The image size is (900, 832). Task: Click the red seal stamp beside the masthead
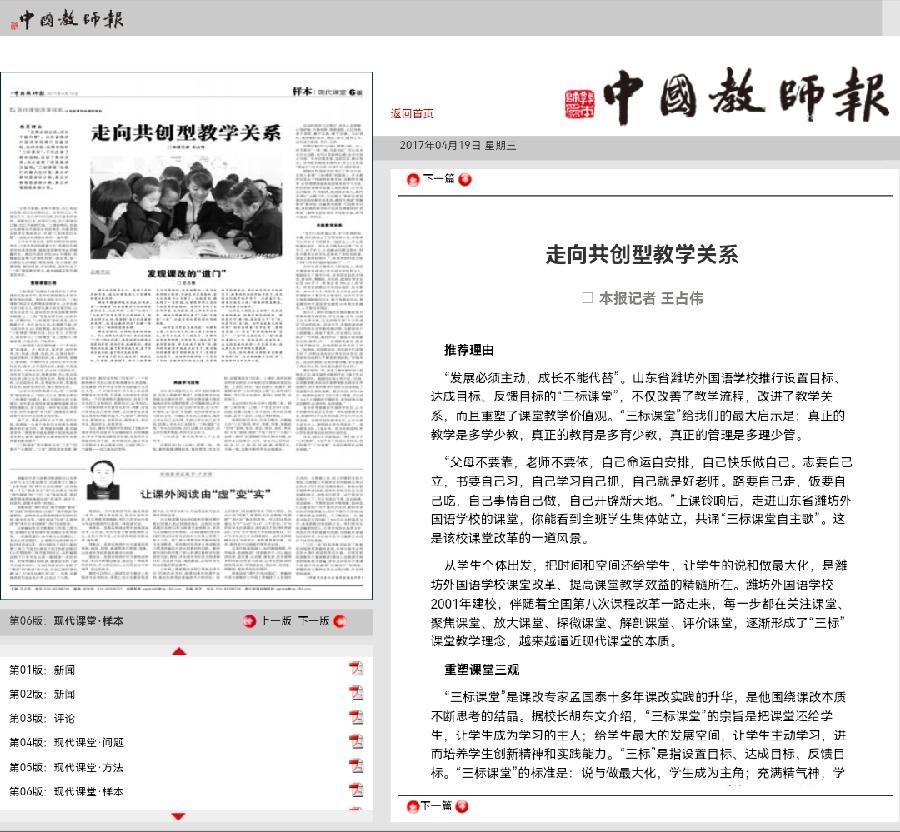click(x=580, y=104)
